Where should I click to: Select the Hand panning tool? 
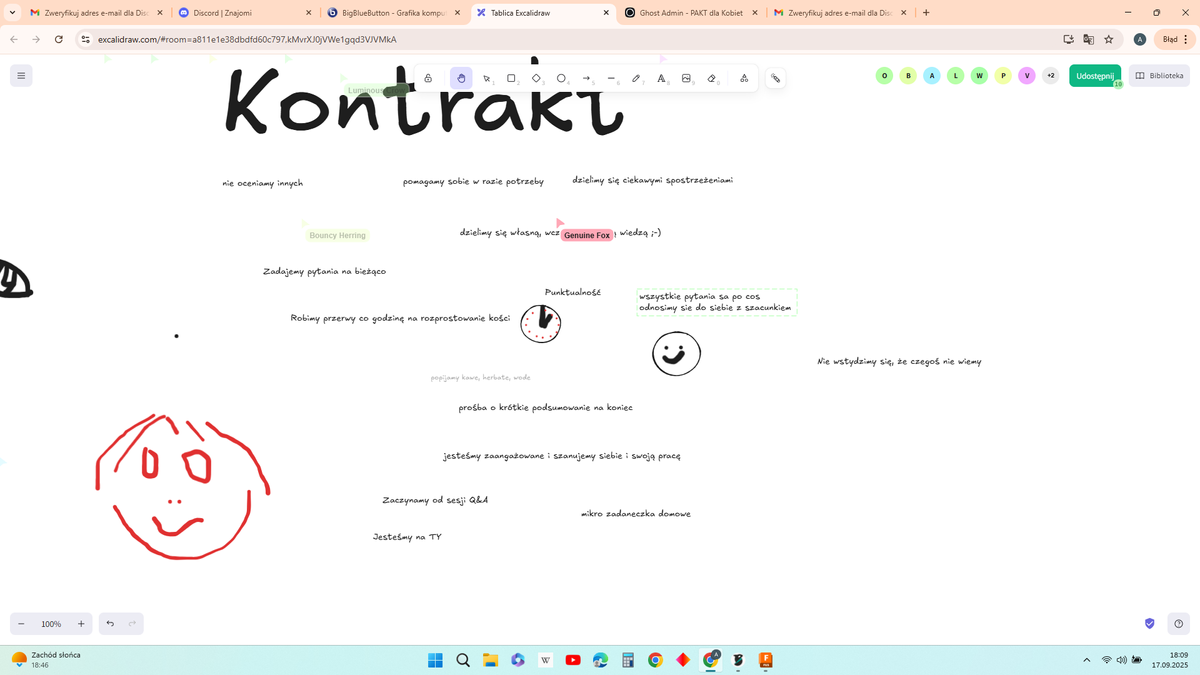click(461, 78)
